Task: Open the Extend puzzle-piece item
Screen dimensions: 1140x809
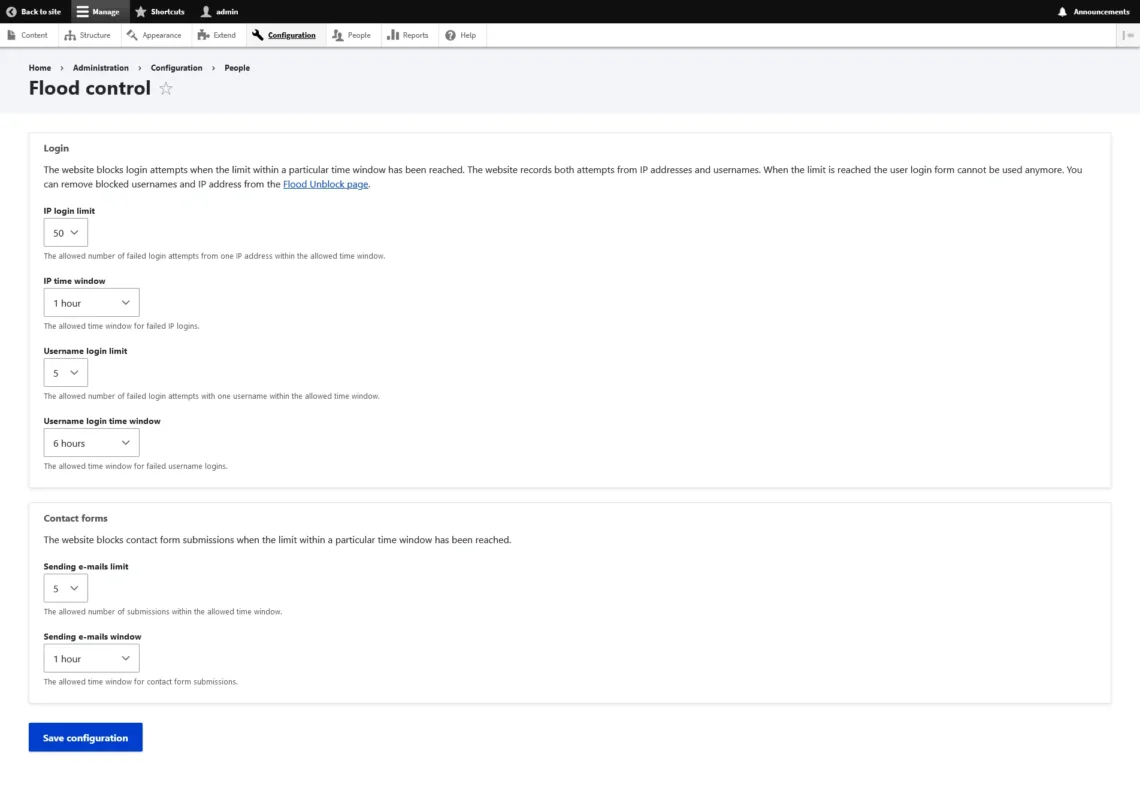Action: (x=217, y=35)
